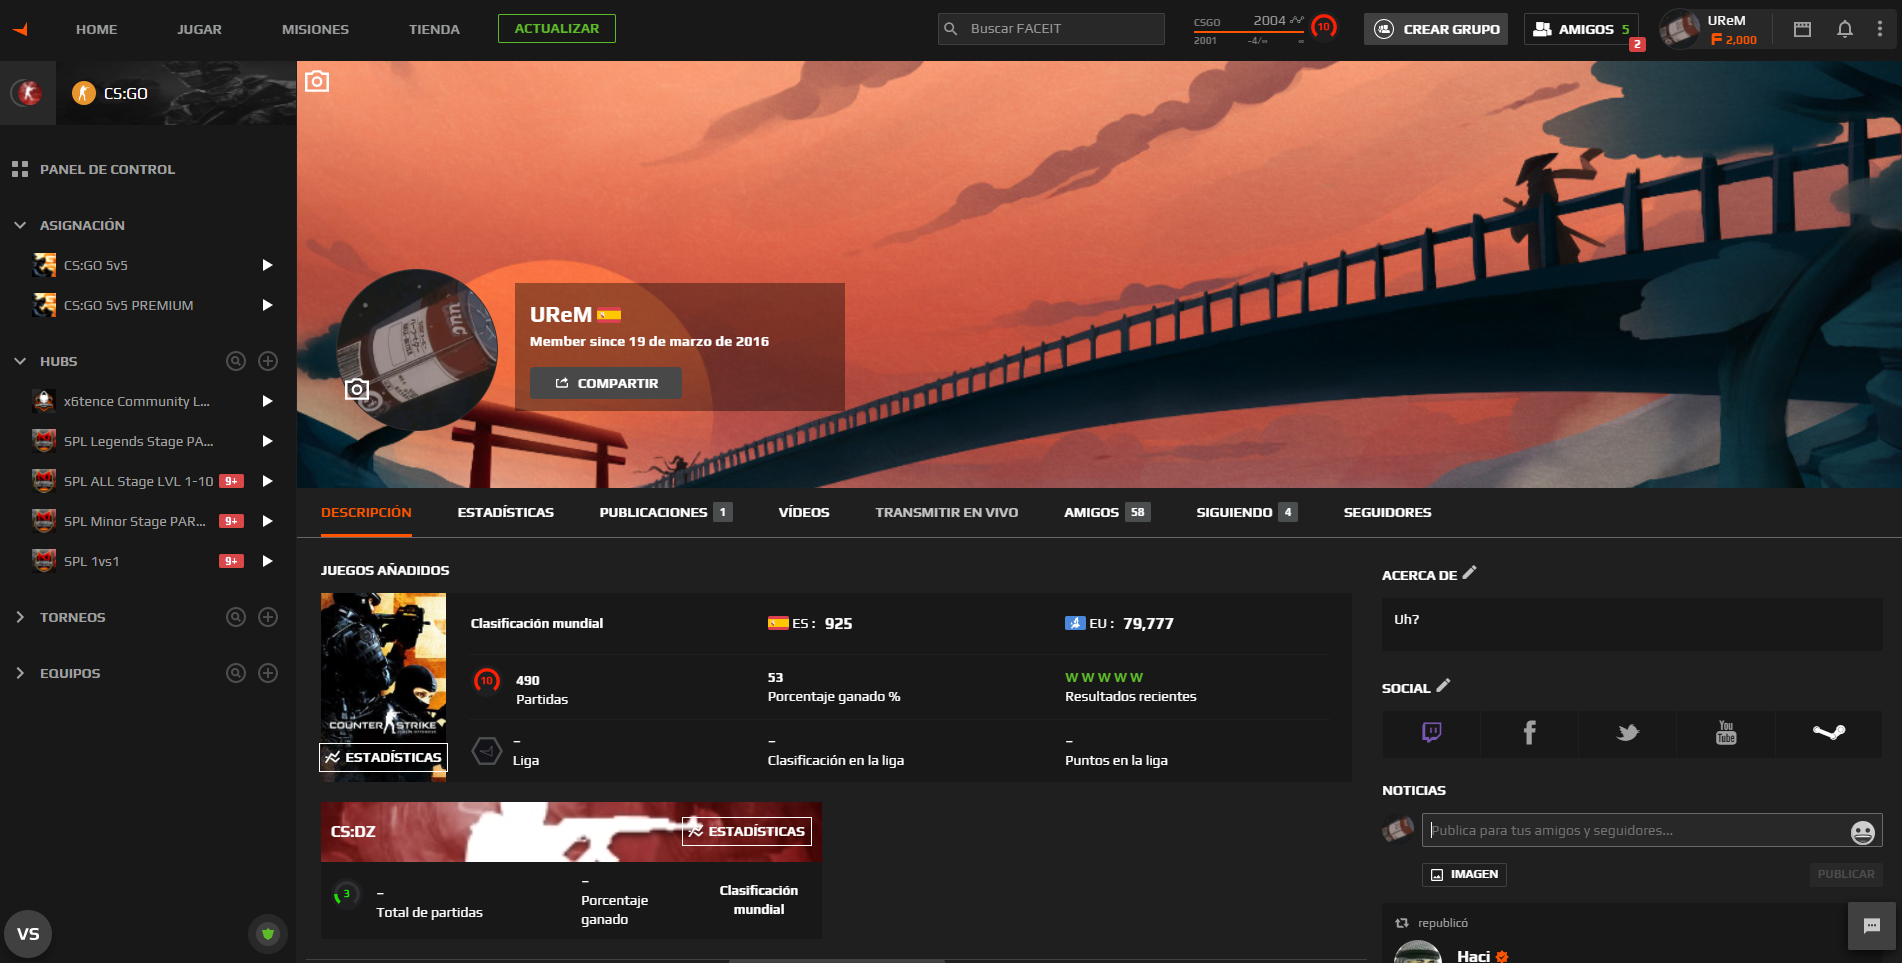
Task: Click the search Equipos icon
Action: [236, 673]
